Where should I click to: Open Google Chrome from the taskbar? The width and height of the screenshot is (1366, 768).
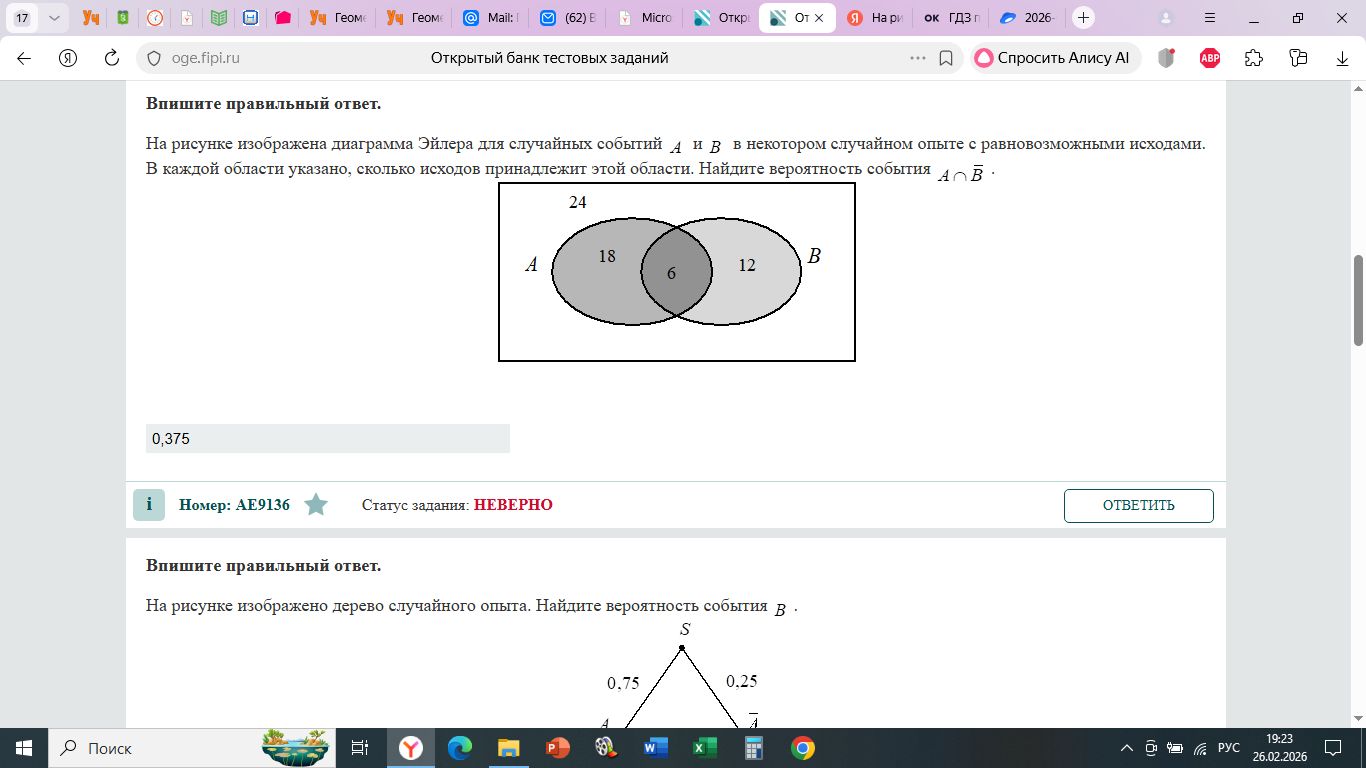[x=802, y=748]
